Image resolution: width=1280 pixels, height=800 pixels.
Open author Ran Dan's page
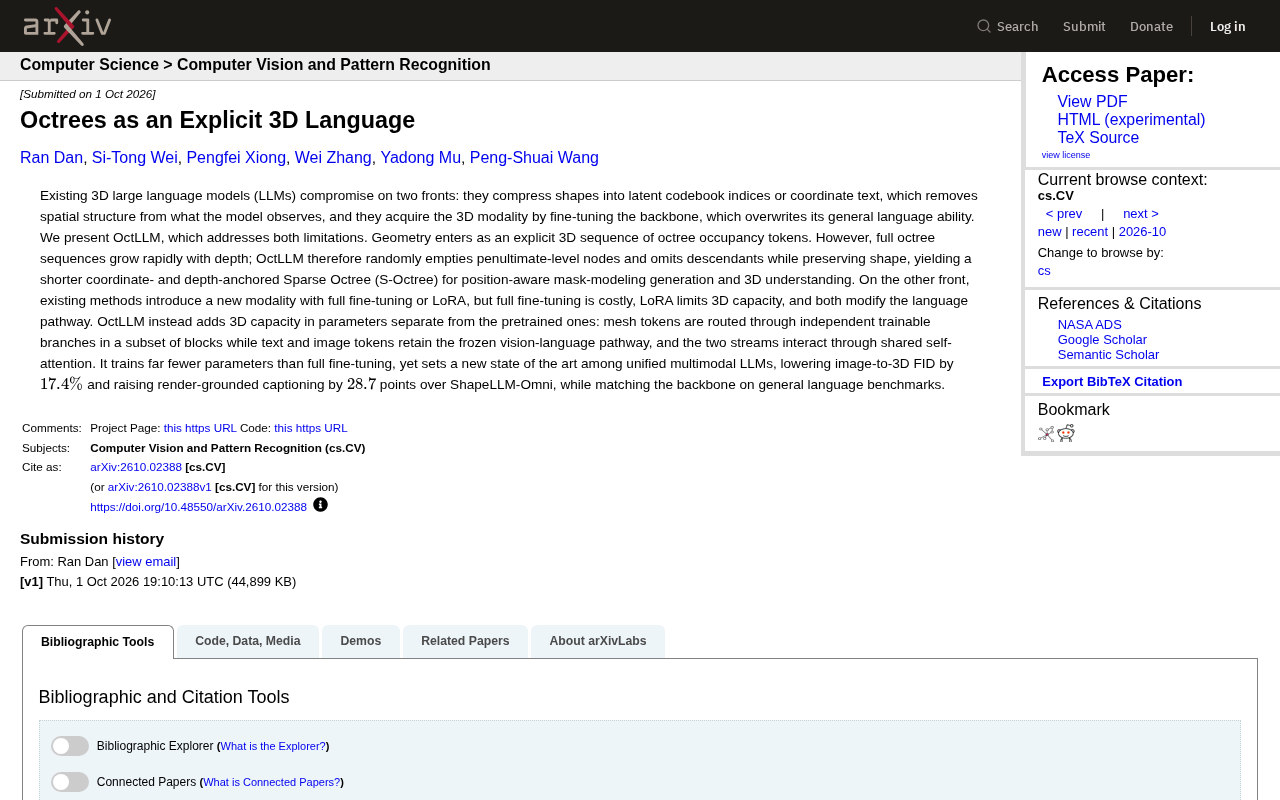click(52, 158)
